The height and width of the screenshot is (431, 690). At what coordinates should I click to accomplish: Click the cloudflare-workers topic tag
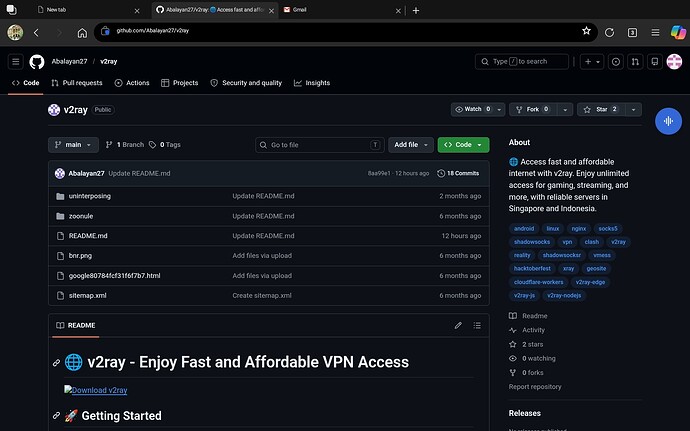(538, 282)
